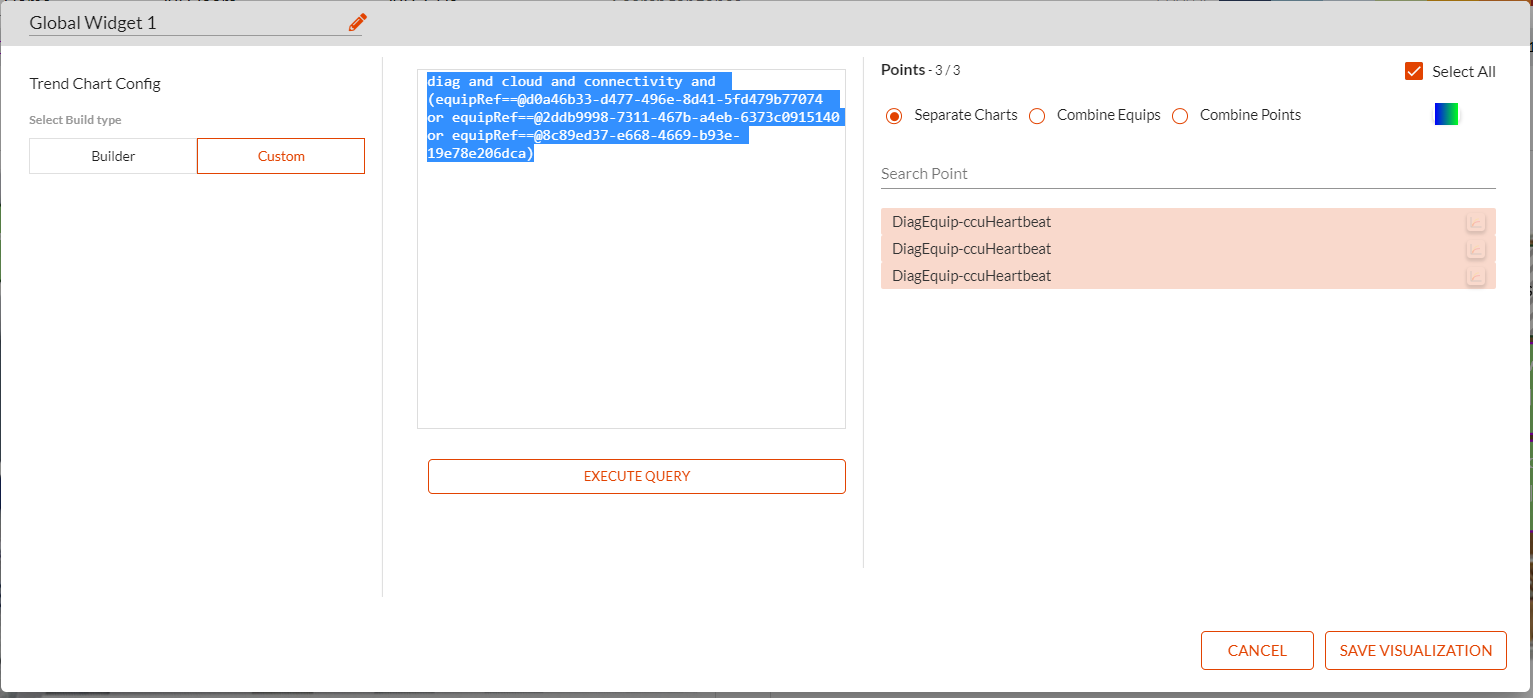Select second DiagEquip-ccuHeartbeat point

tap(1188, 249)
